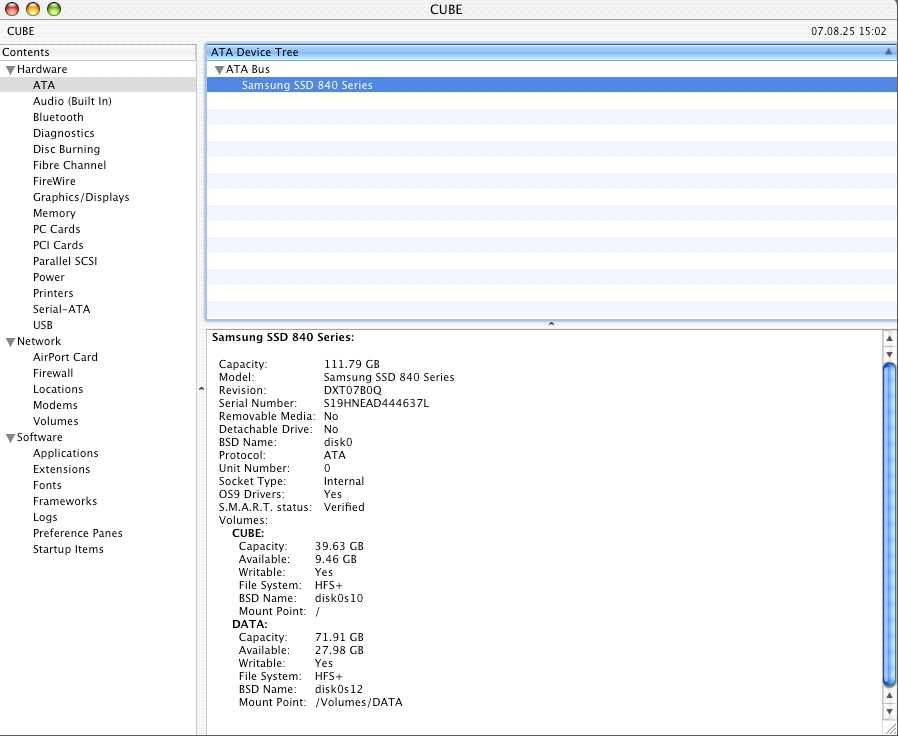Image resolution: width=898 pixels, height=736 pixels.
Task: Click details scrollbar top up arrow
Action: [889, 339]
